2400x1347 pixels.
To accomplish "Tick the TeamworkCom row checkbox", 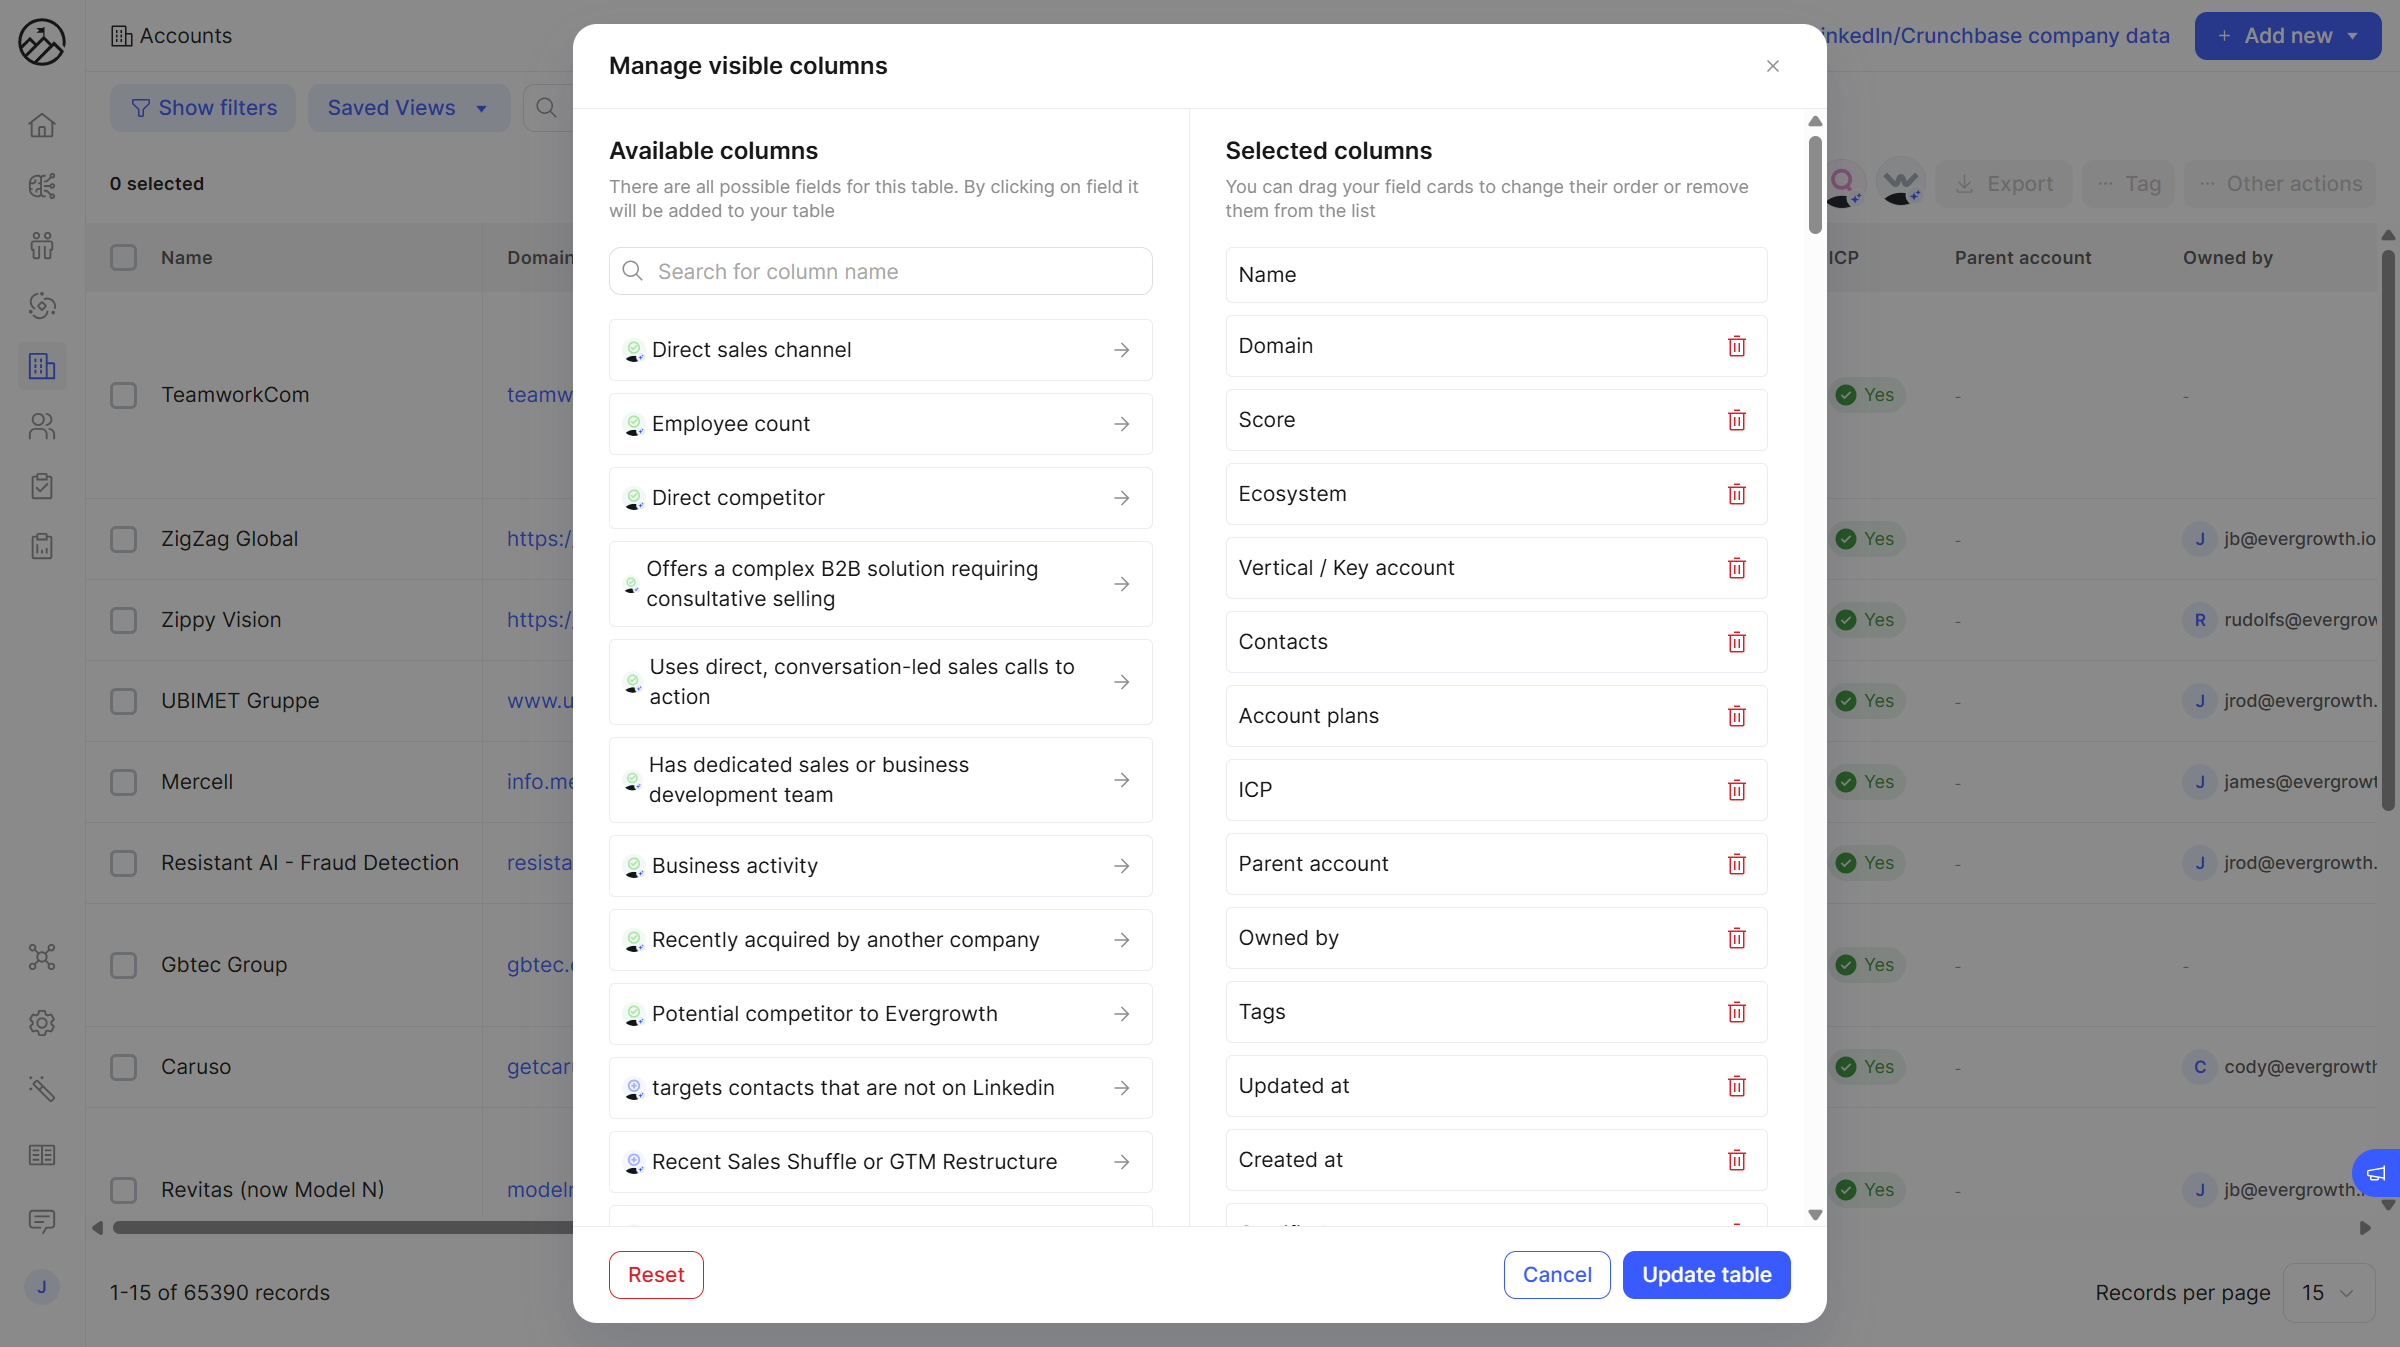I will coord(124,395).
